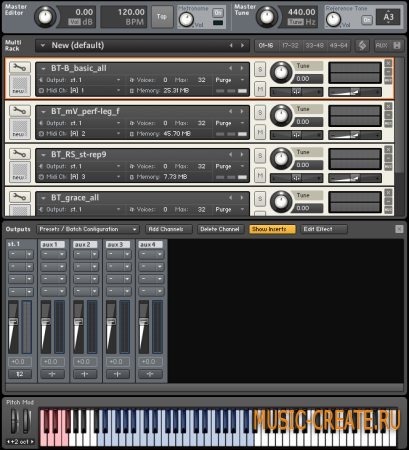The width and height of the screenshot is (409, 450).
Task: Select the 17-32 rack page tab
Action: pos(290,45)
